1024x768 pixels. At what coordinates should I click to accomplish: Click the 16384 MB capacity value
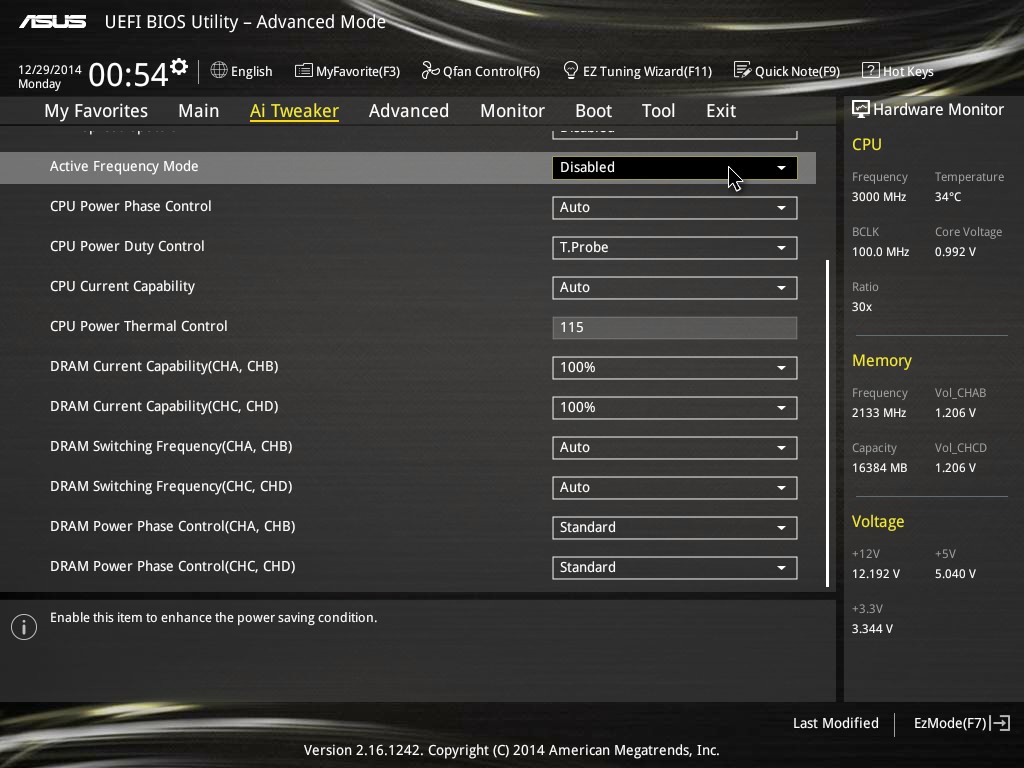879,468
